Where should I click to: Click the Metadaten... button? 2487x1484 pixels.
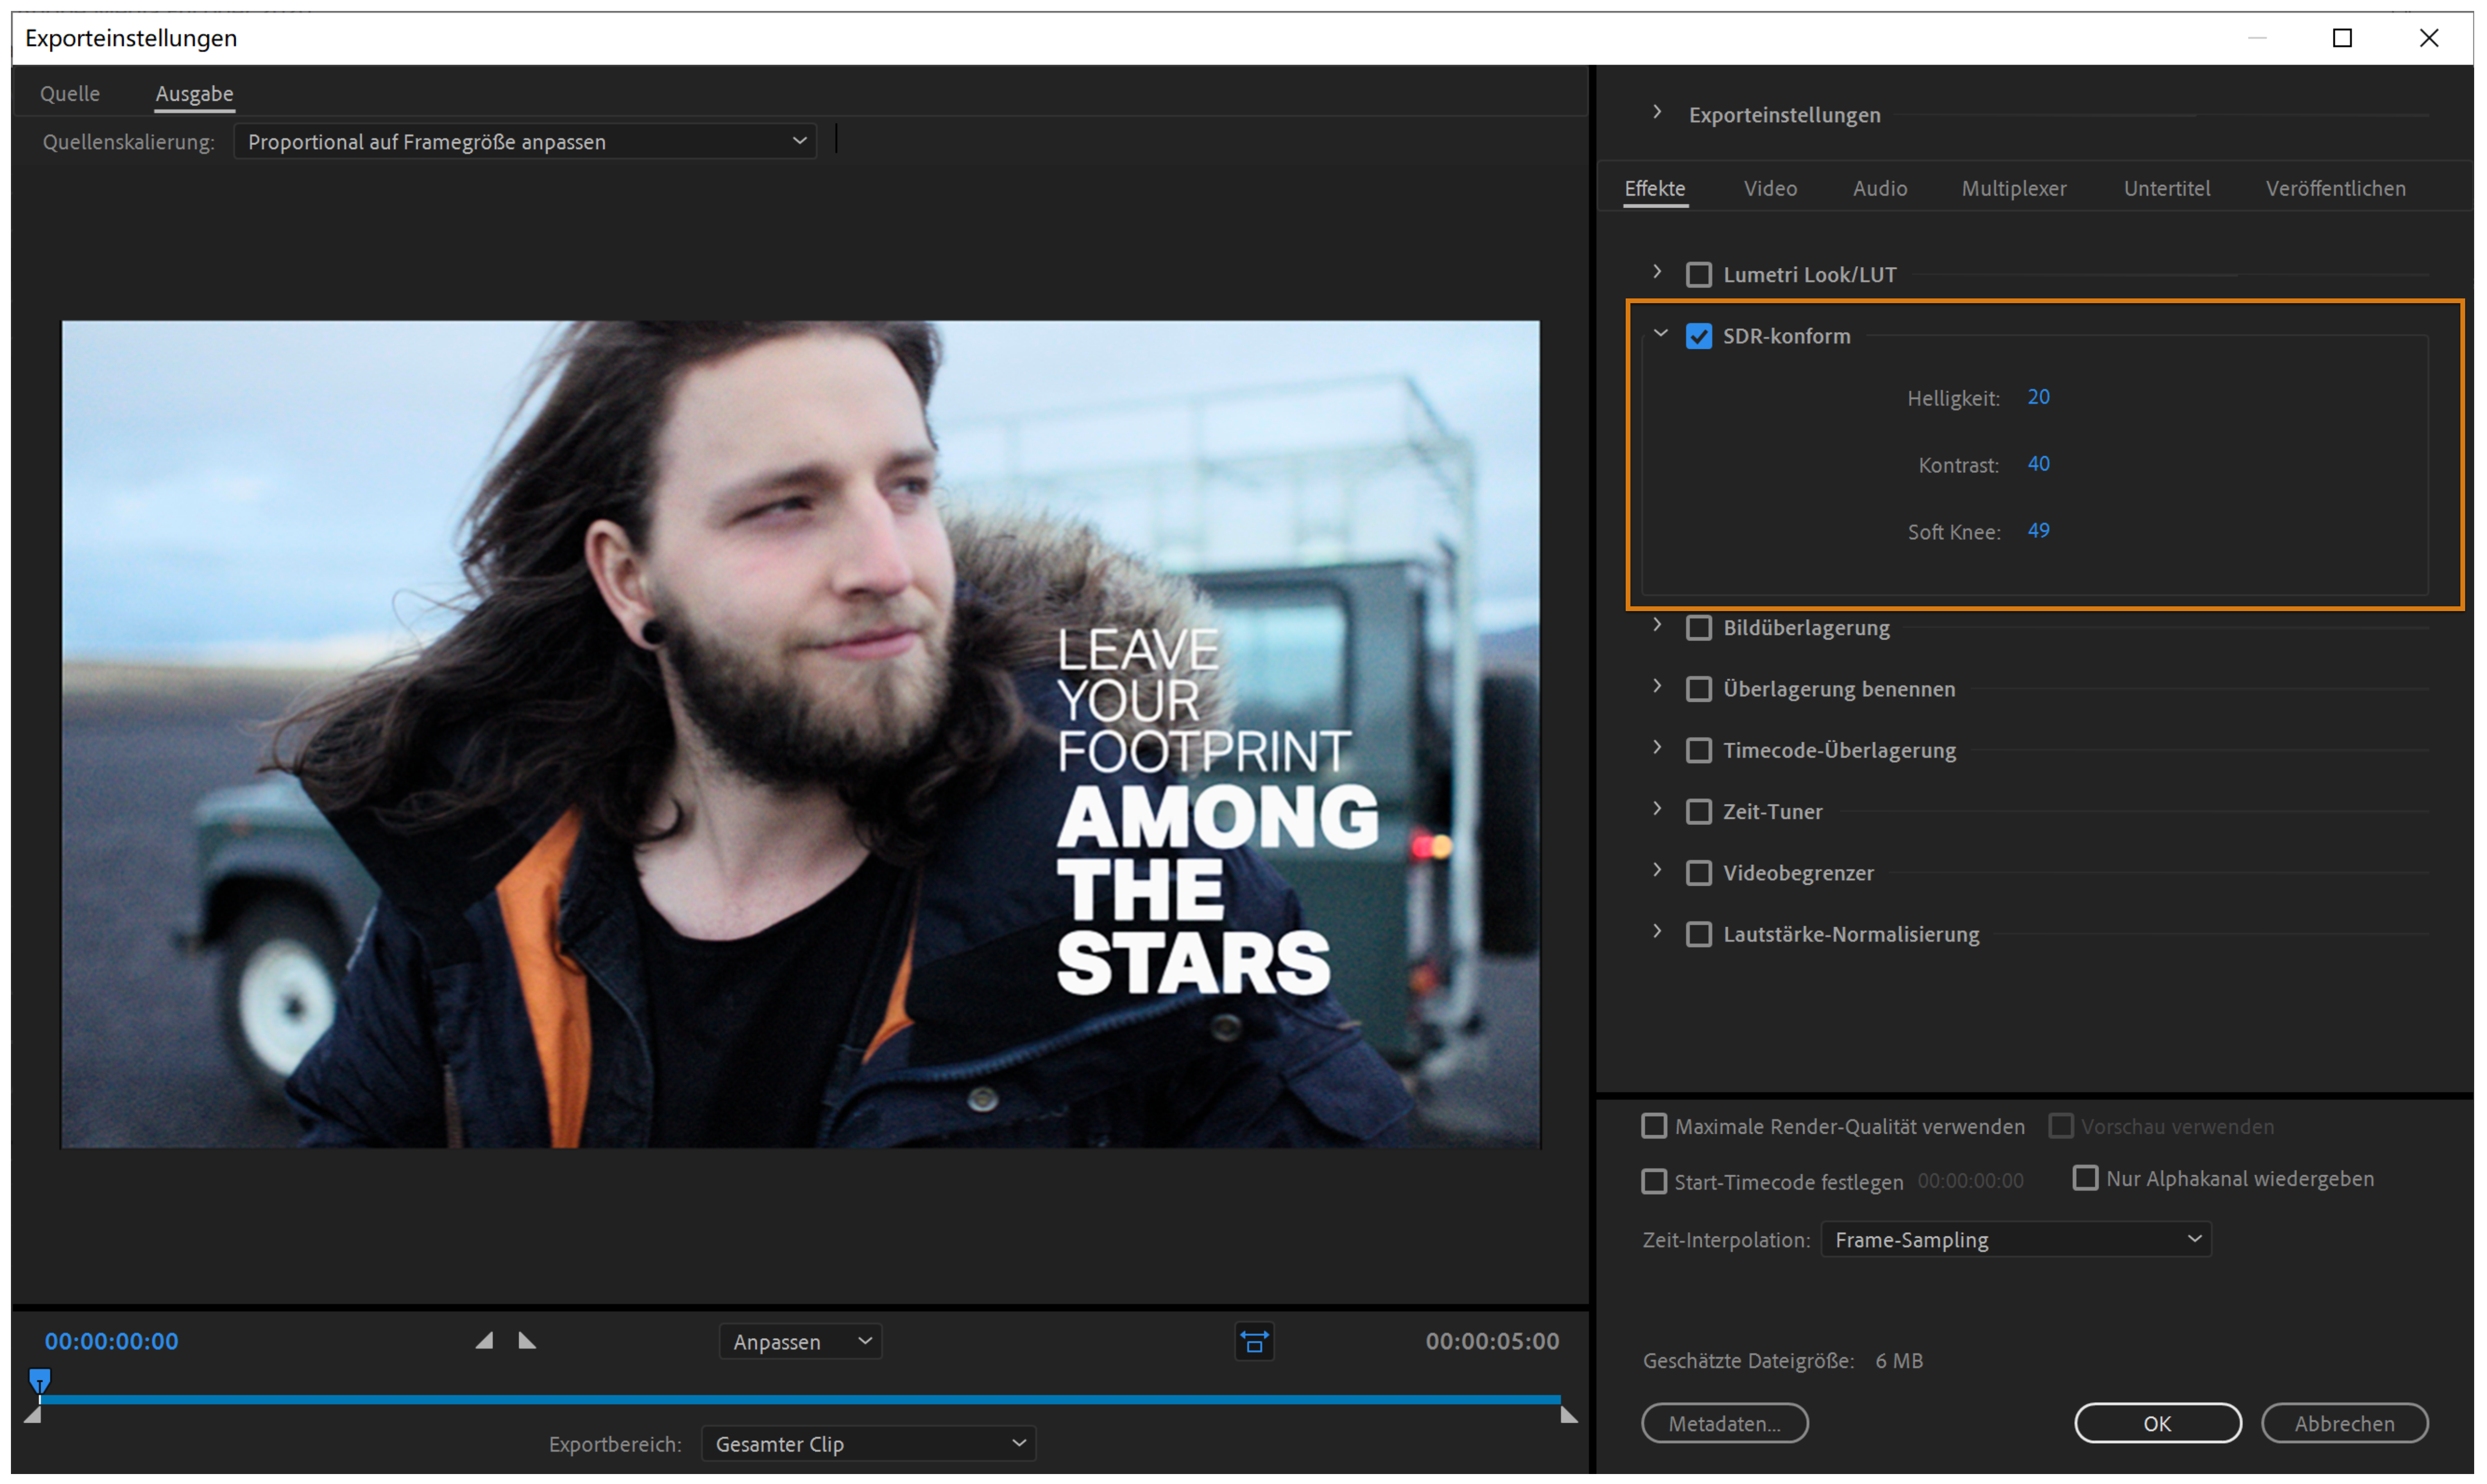click(1724, 1423)
